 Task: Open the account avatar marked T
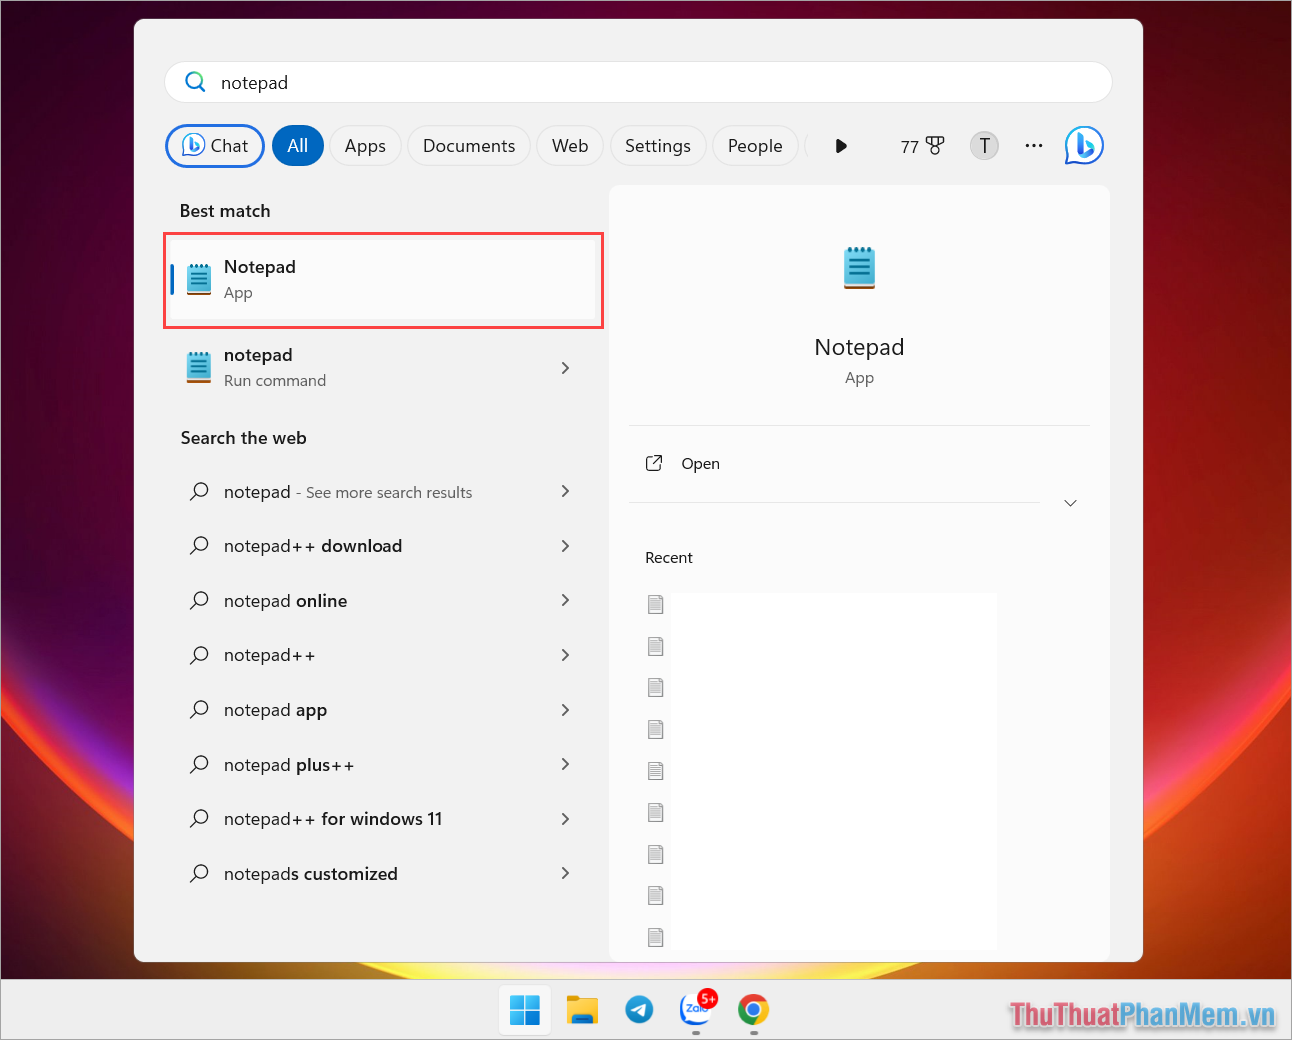pos(984,145)
